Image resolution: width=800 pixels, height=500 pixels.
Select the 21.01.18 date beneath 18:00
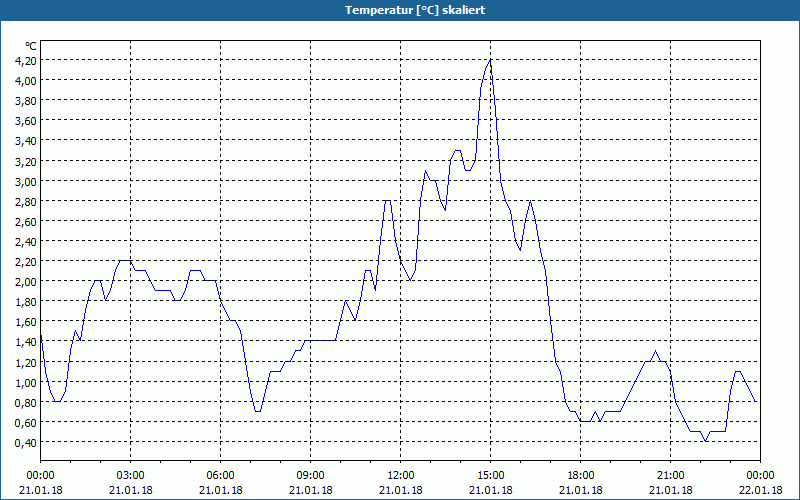(581, 490)
